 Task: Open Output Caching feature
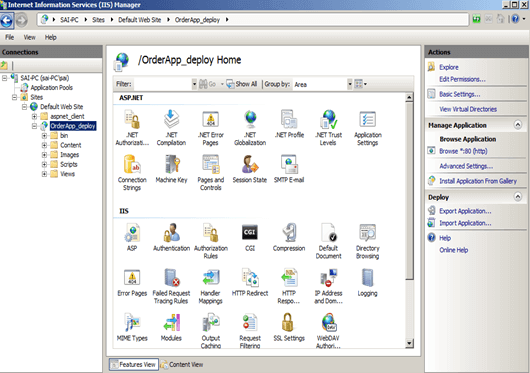coord(211,331)
